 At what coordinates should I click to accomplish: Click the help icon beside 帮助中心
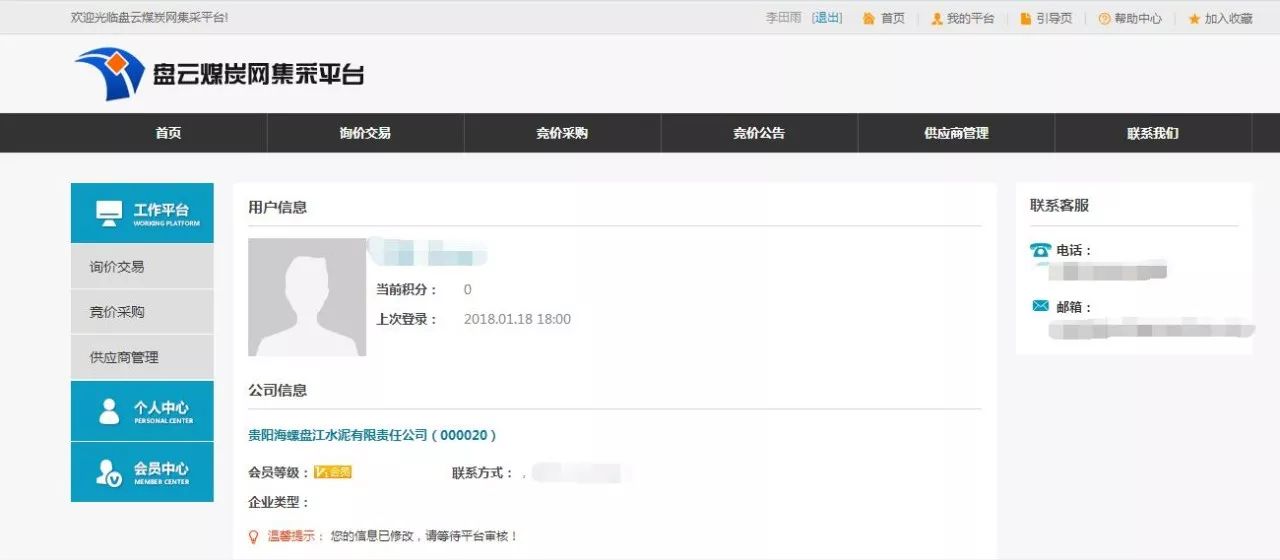1104,19
